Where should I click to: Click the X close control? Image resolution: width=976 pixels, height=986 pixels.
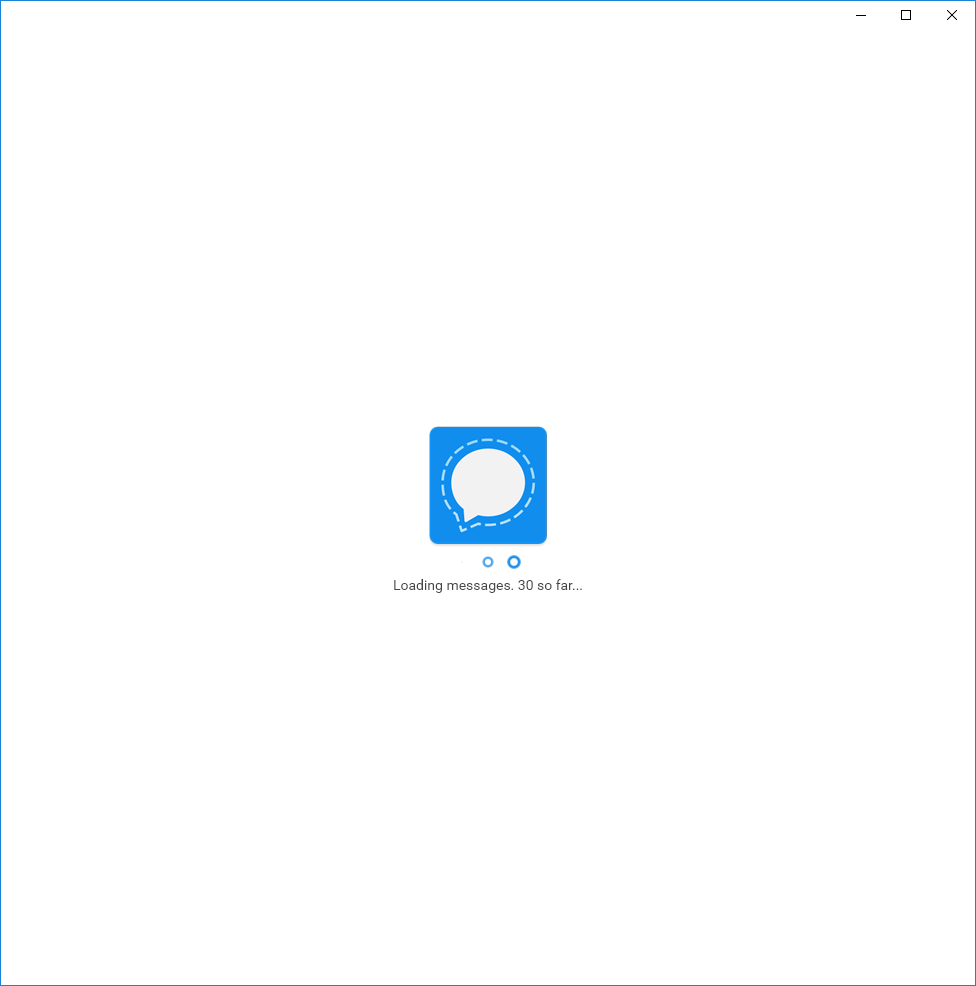(951, 15)
